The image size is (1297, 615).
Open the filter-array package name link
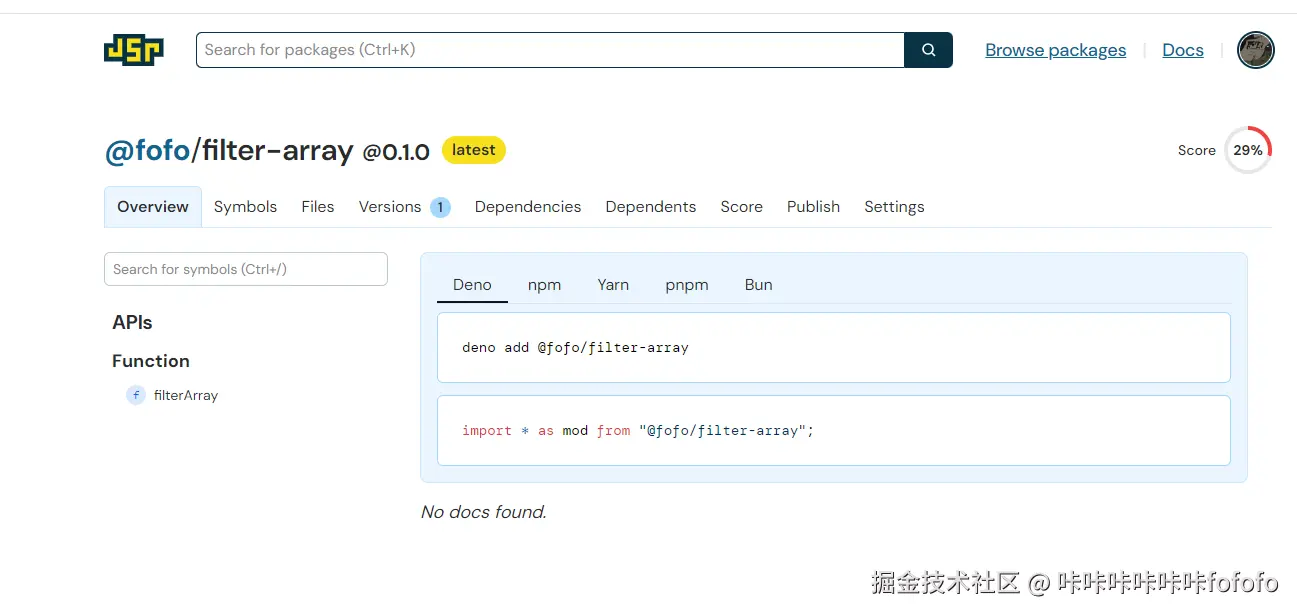tap(278, 151)
